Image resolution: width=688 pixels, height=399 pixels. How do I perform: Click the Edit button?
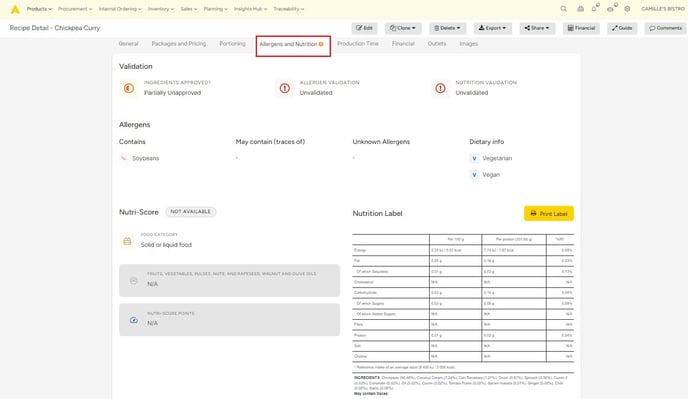pos(364,28)
